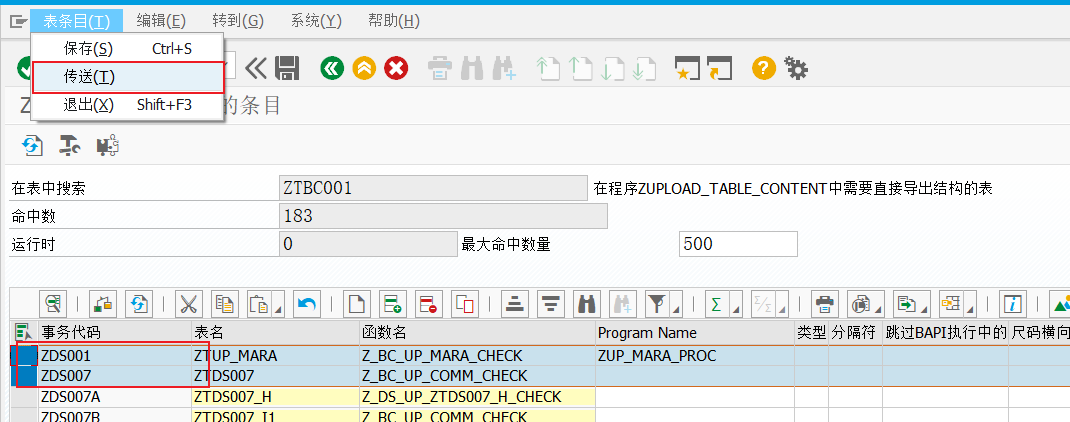Select the row selector for ZDS007

25,376
